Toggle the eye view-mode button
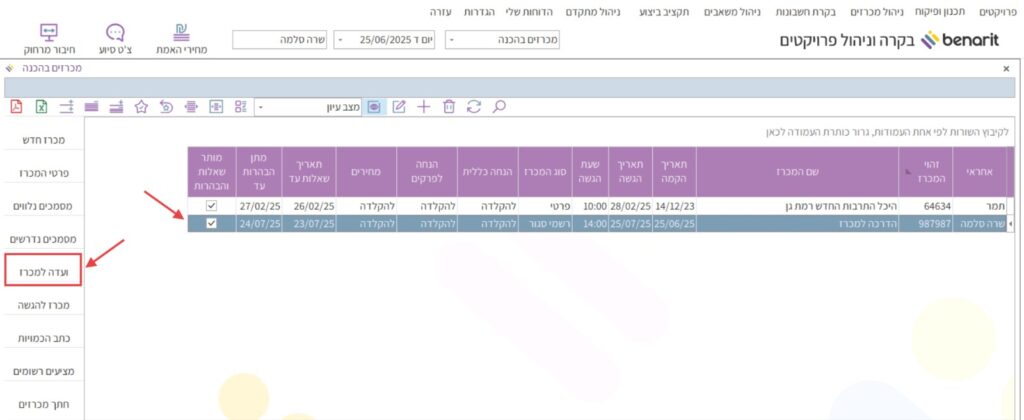Viewport: 1024px width, 420px height. (374, 106)
